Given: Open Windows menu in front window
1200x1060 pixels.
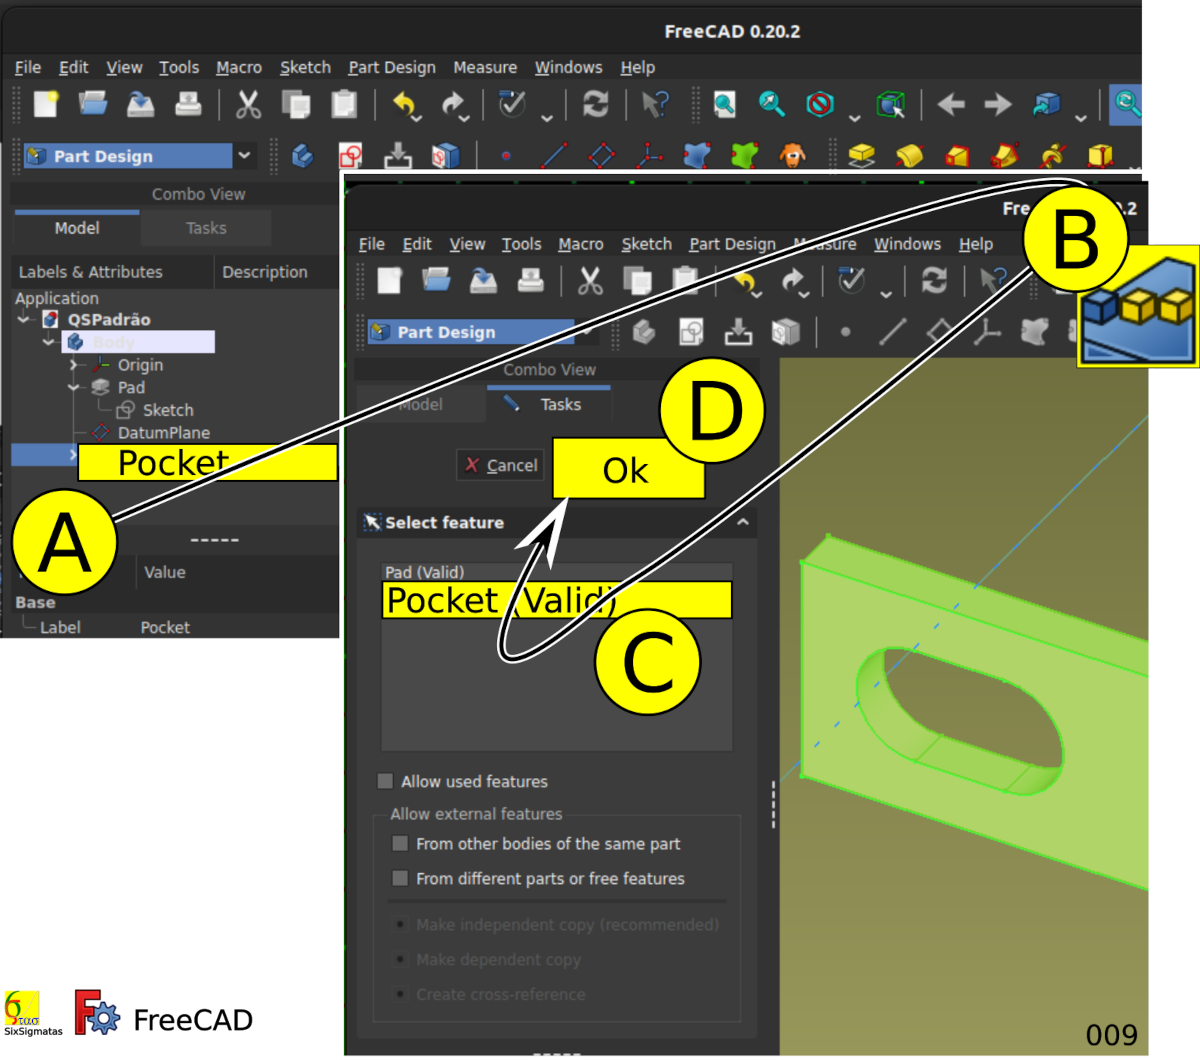Looking at the screenshot, I should (x=907, y=244).
